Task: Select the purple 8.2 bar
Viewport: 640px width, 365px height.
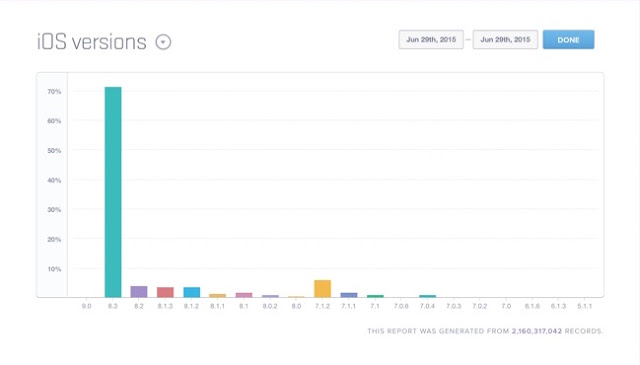Action: point(139,292)
